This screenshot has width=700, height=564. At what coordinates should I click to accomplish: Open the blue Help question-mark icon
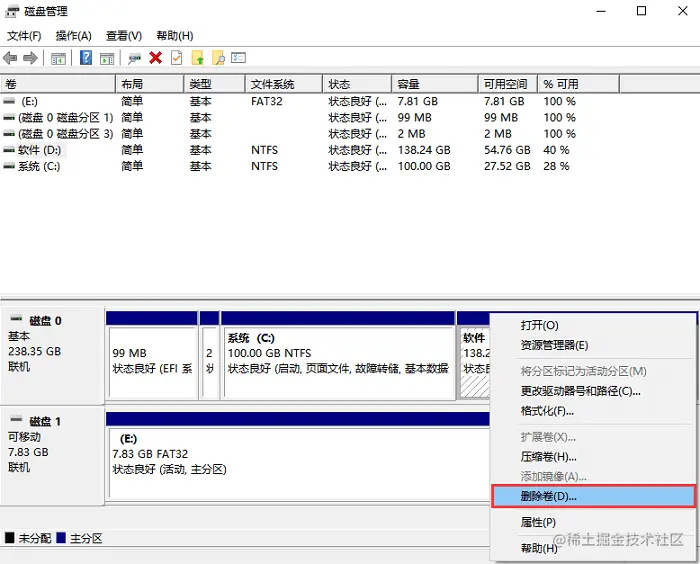click(86, 58)
